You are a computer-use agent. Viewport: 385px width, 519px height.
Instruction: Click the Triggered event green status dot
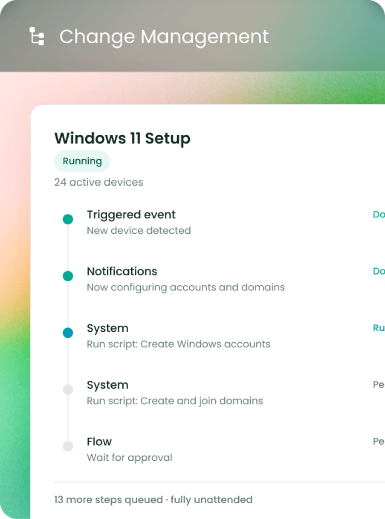[68, 219]
